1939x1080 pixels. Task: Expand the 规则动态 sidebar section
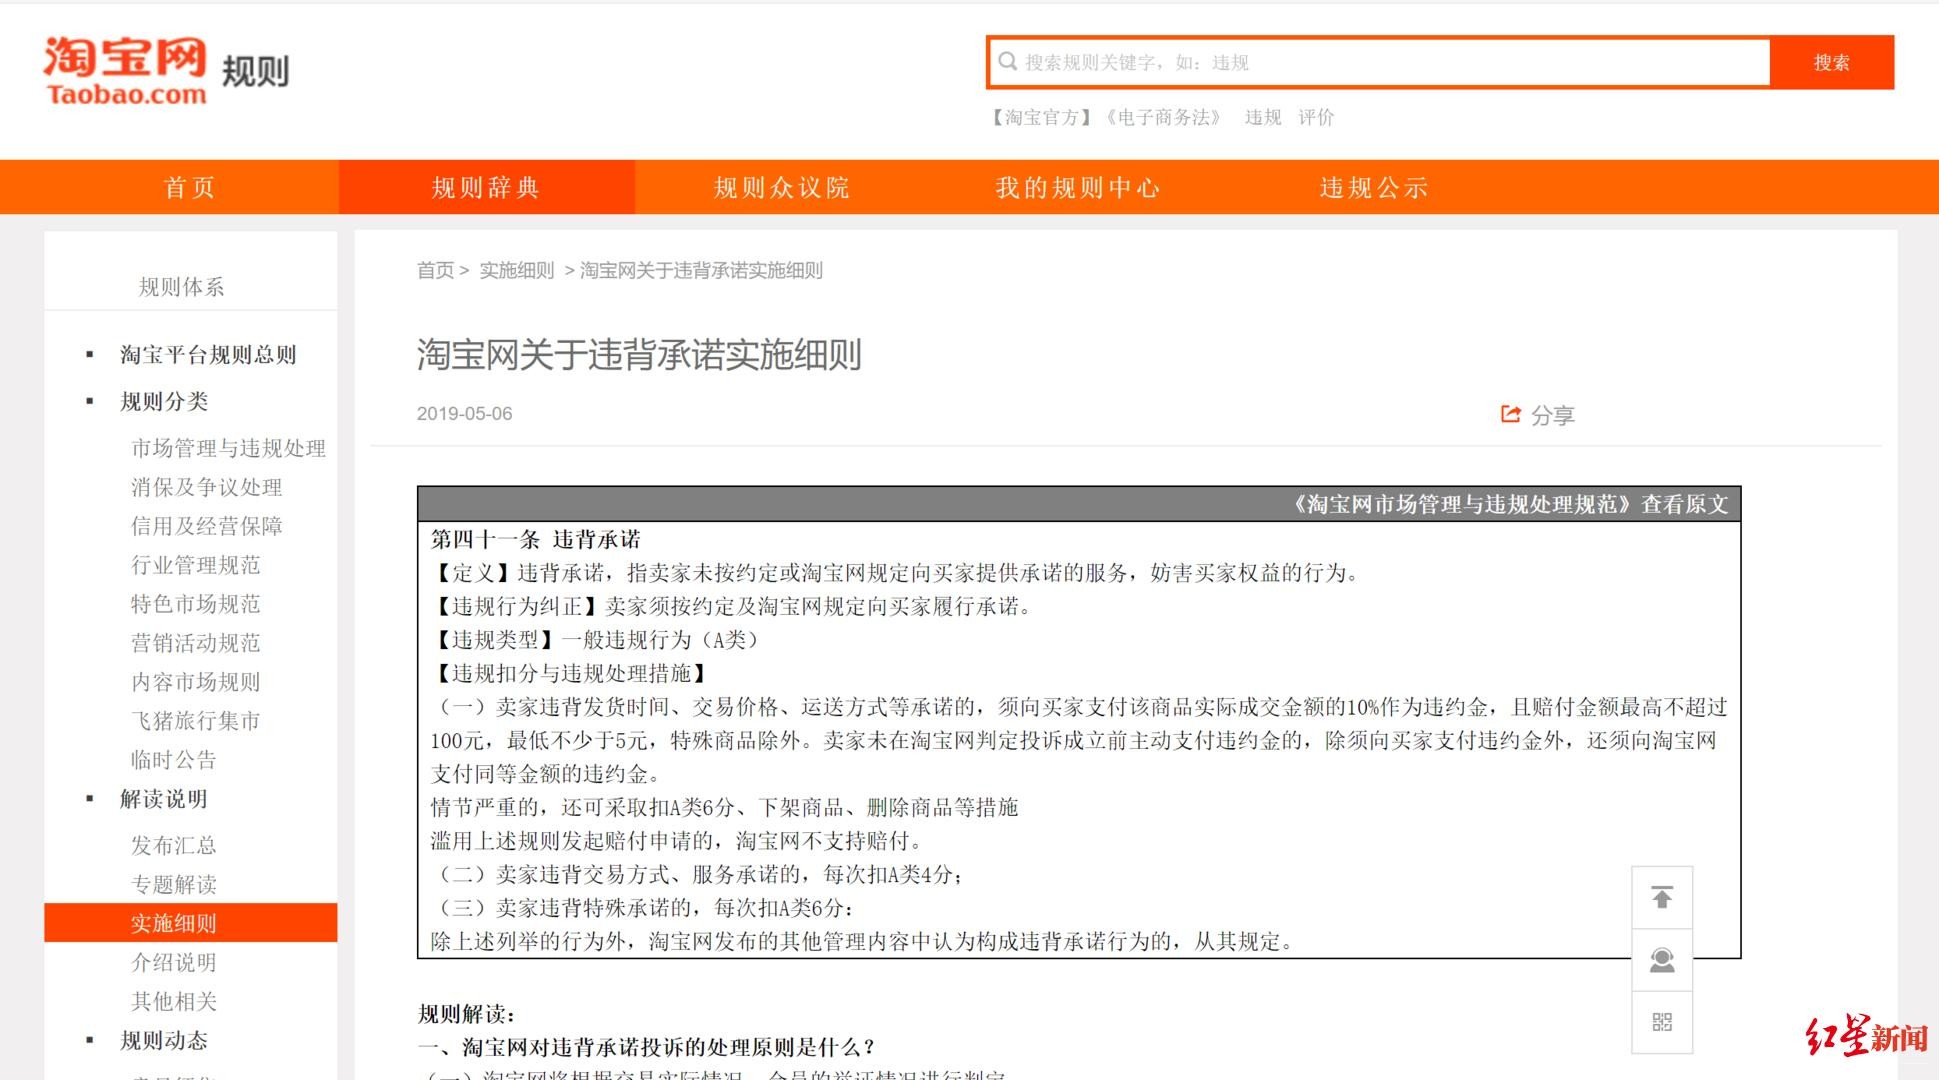[164, 1040]
